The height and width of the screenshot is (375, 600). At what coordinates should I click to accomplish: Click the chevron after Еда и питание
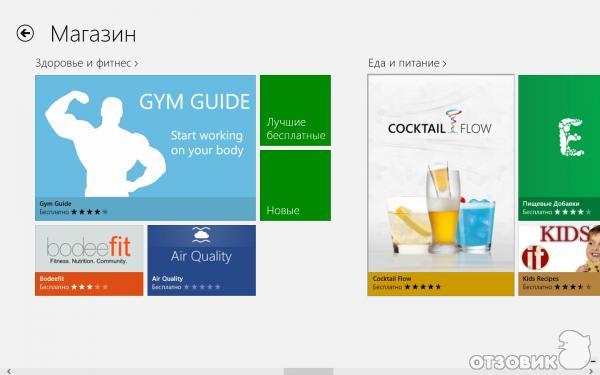pyautogui.click(x=444, y=64)
